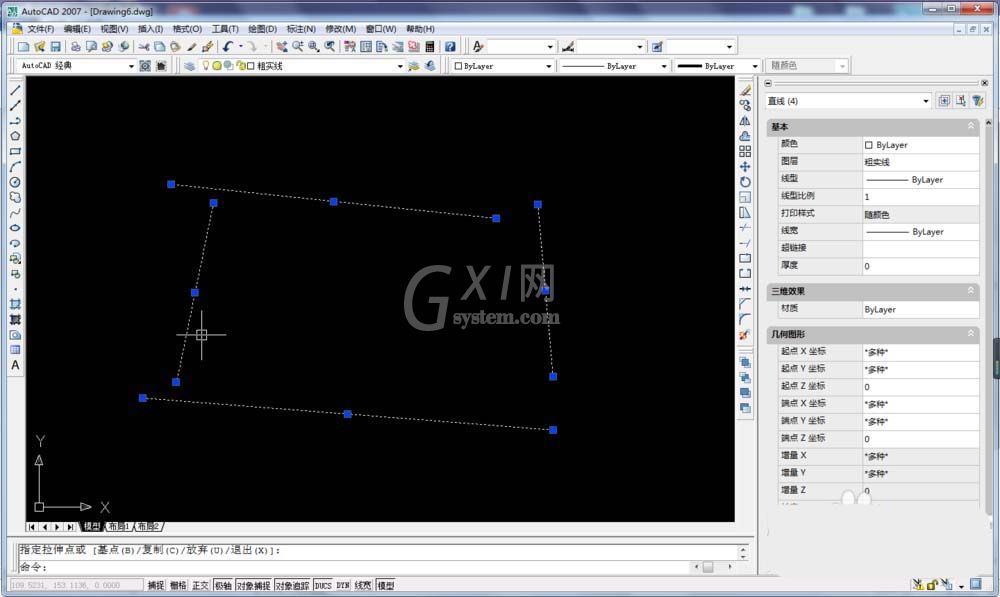Click the Undo arrow icon
Image resolution: width=1000 pixels, height=597 pixels.
coord(228,47)
